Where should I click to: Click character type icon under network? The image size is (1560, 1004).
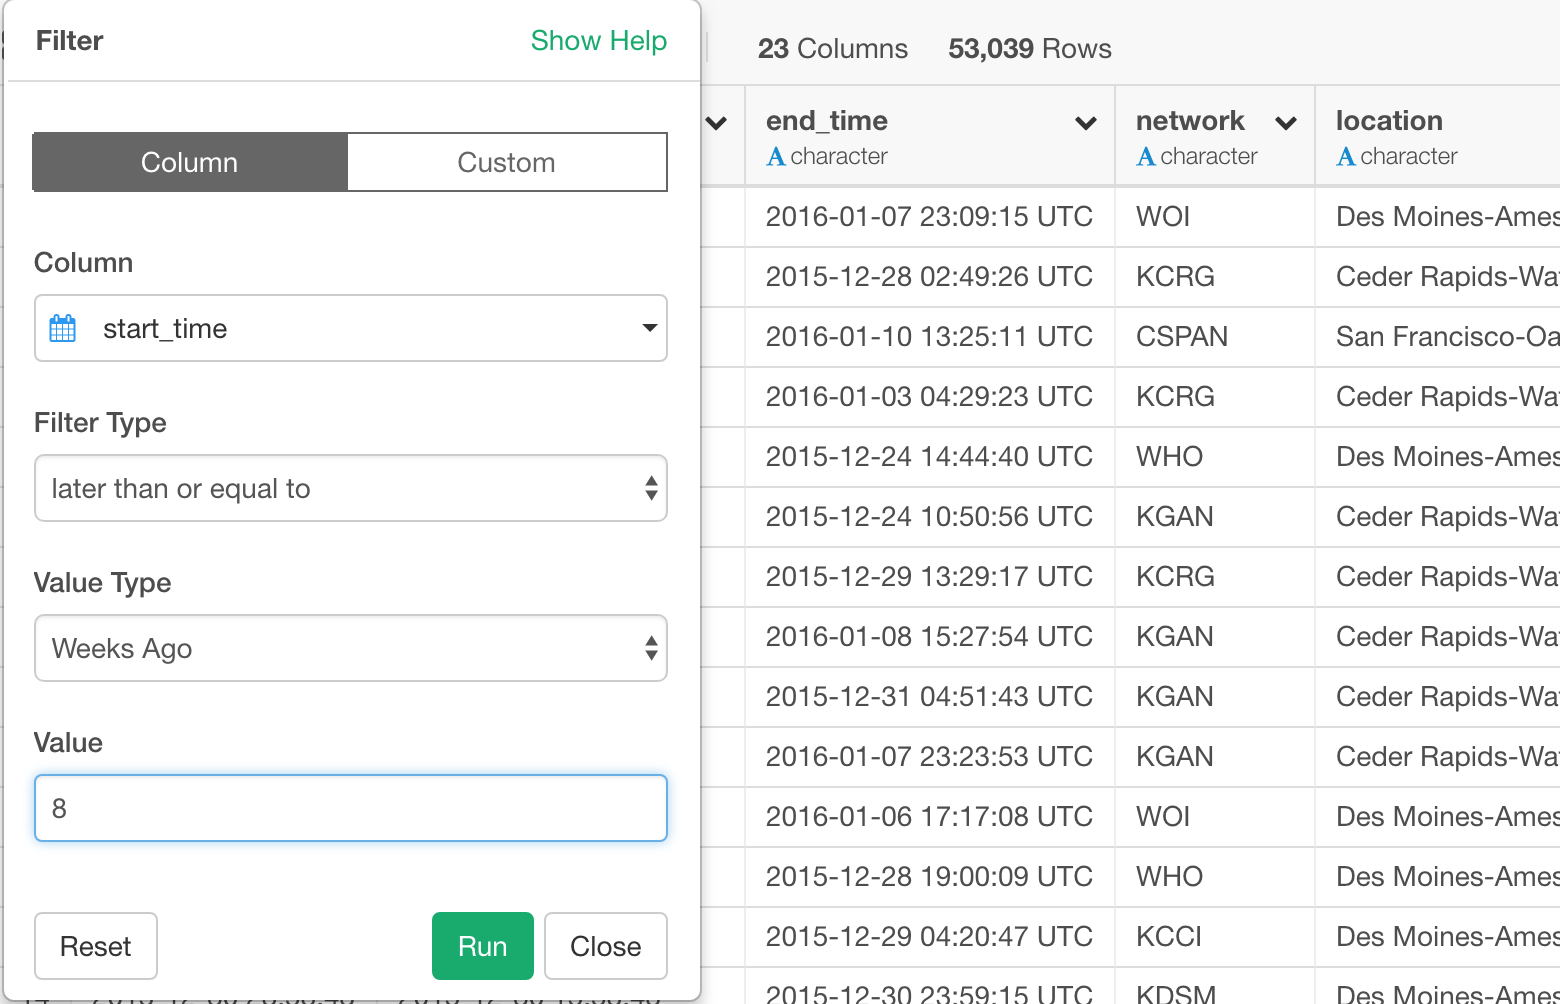click(x=1146, y=157)
